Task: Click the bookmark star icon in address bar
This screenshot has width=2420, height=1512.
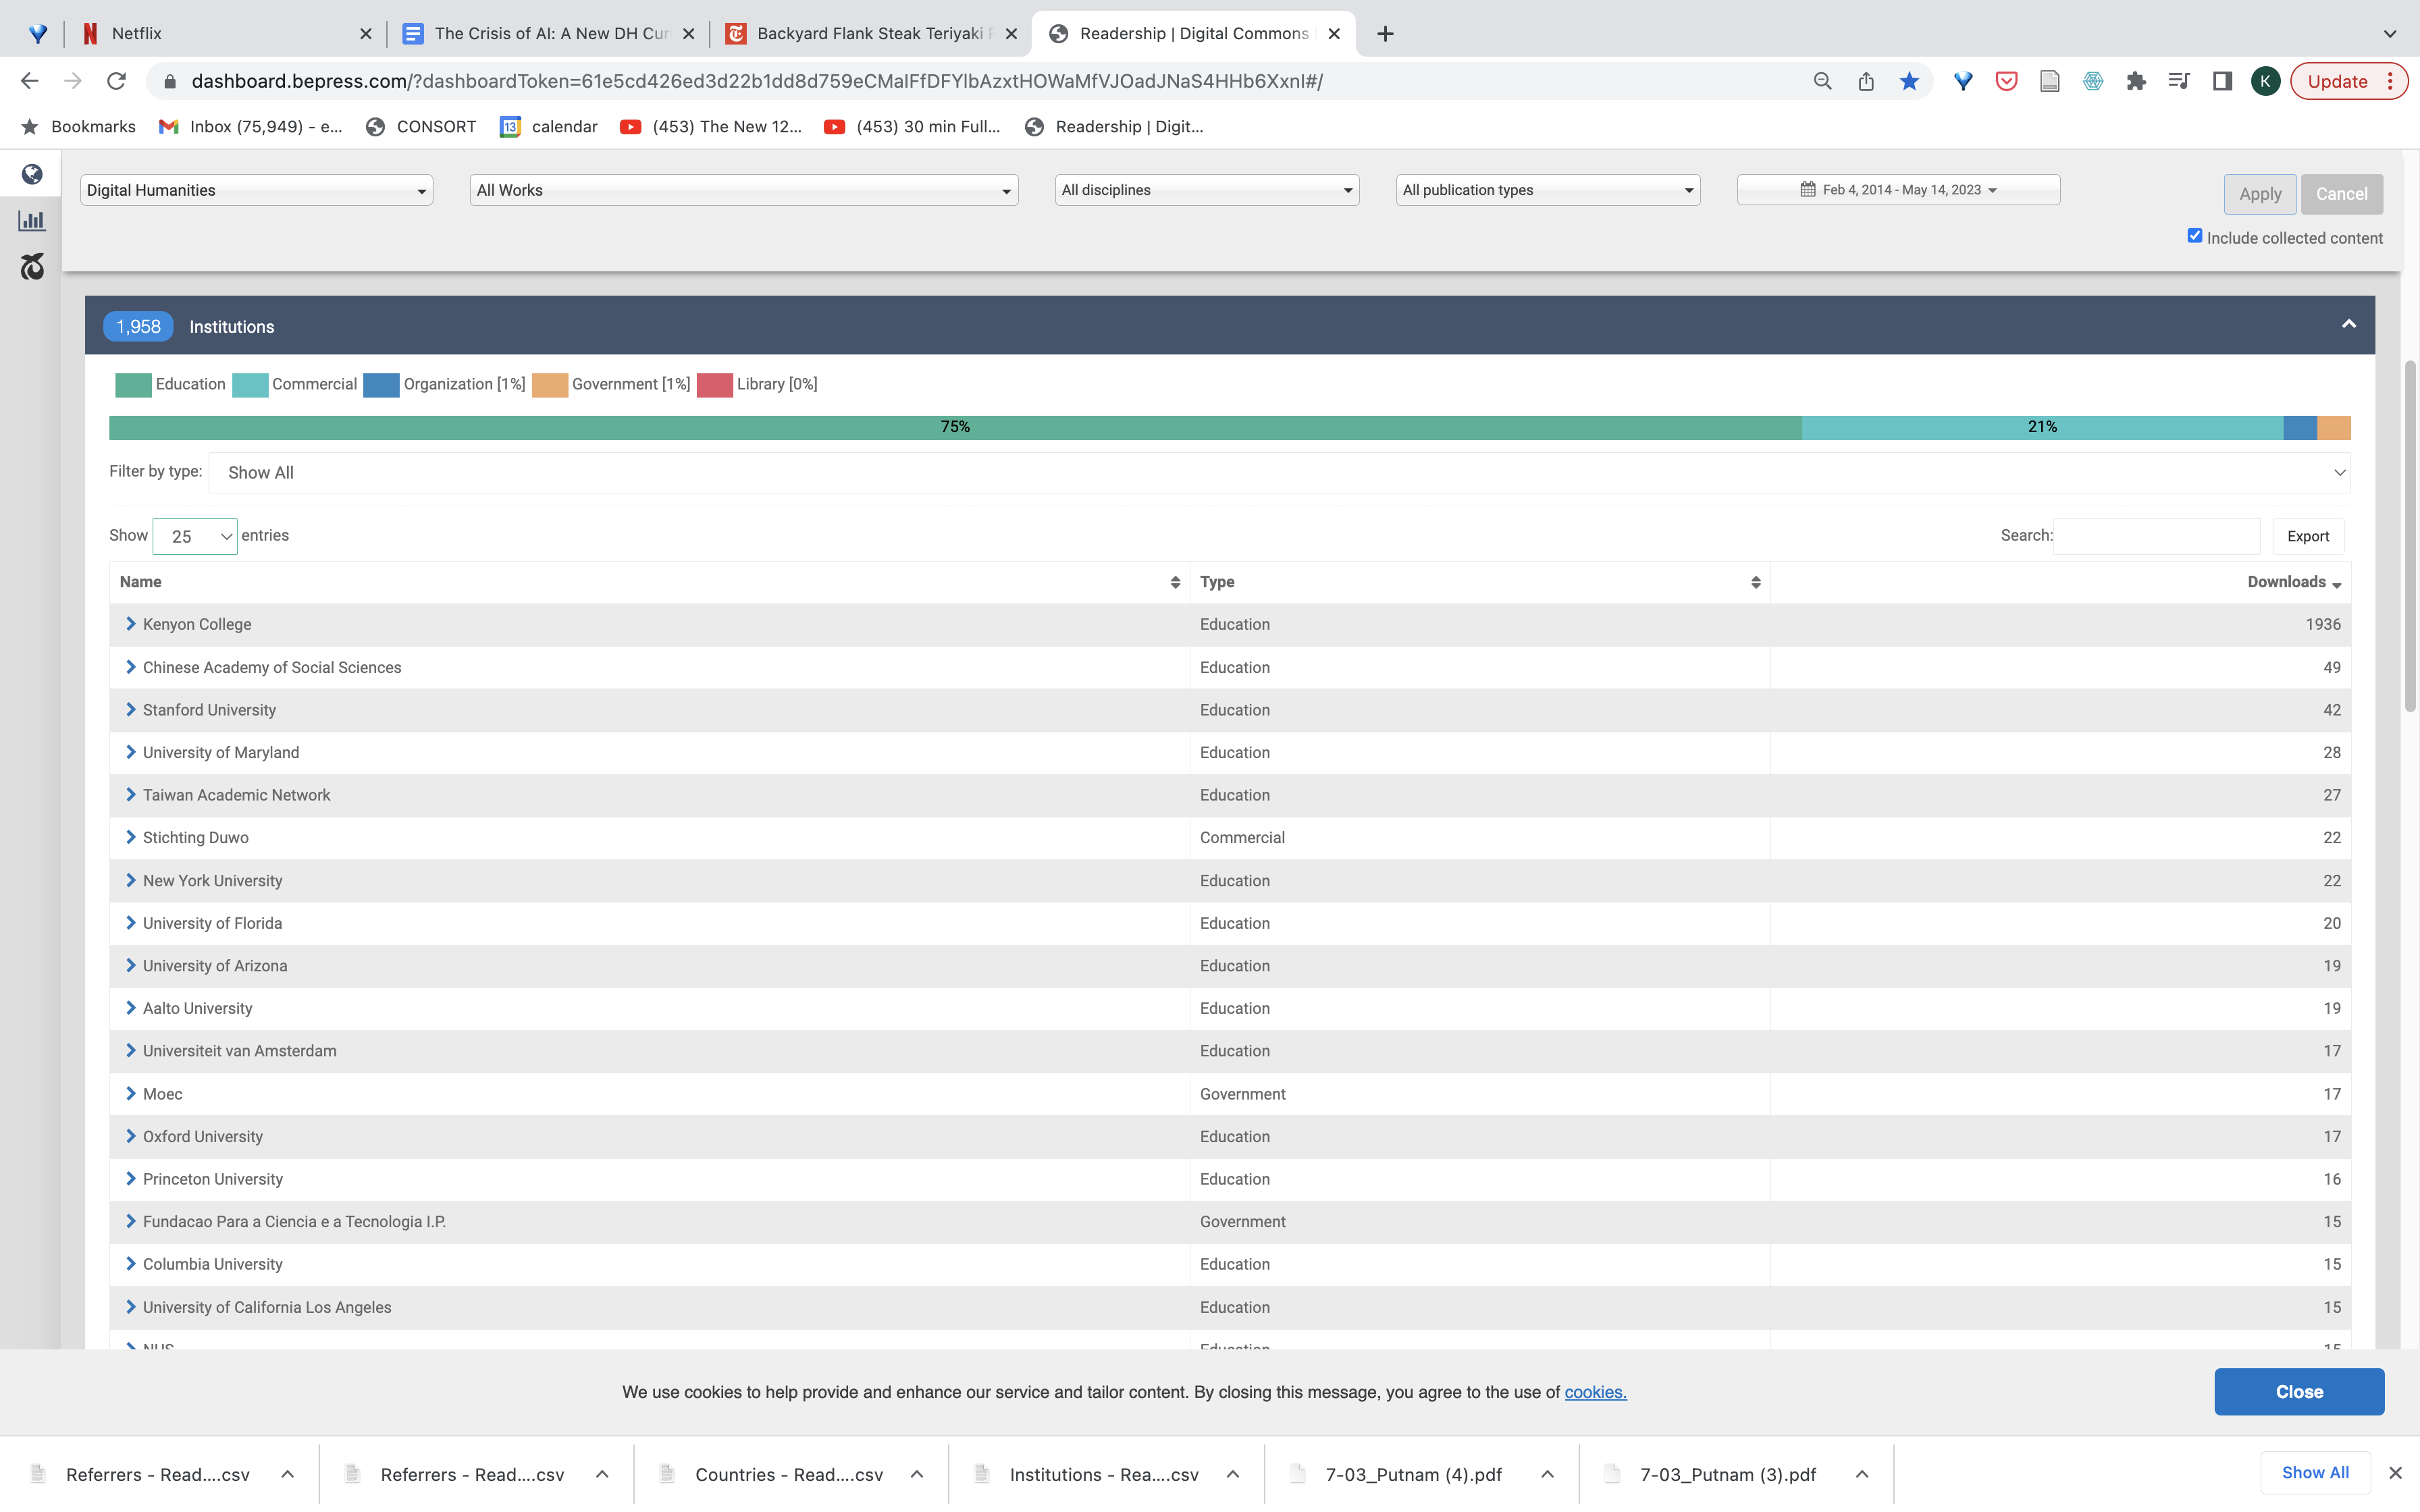Action: pyautogui.click(x=1909, y=81)
